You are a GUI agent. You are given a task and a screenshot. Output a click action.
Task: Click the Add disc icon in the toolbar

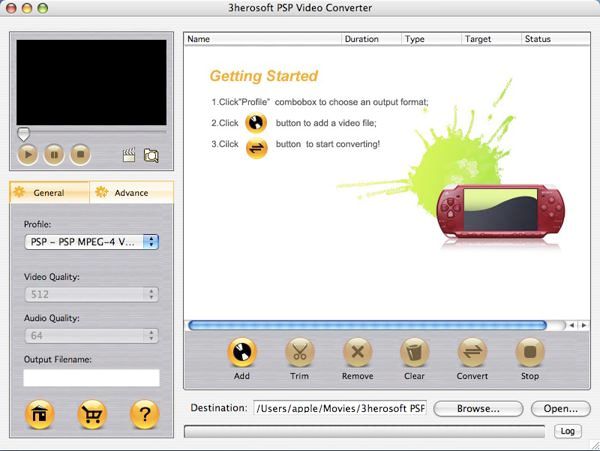(242, 352)
